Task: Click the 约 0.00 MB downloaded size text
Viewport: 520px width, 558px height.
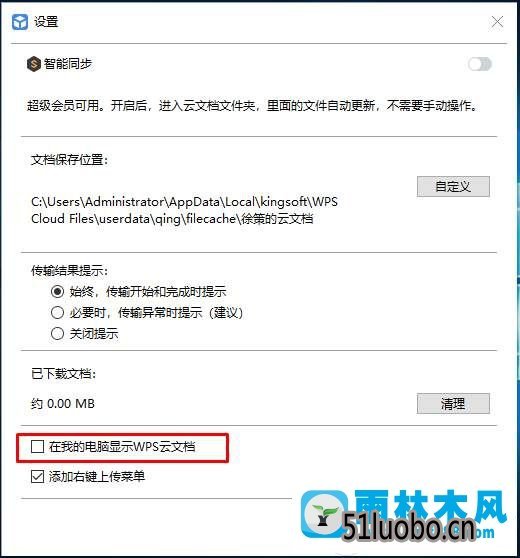Action: point(63,404)
